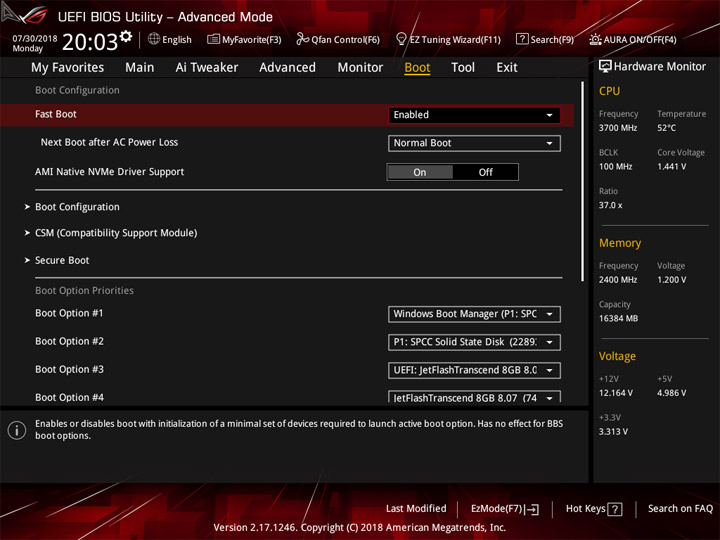Switch NVMe Driver Support to On
Viewport: 720px width, 540px height.
coord(420,172)
